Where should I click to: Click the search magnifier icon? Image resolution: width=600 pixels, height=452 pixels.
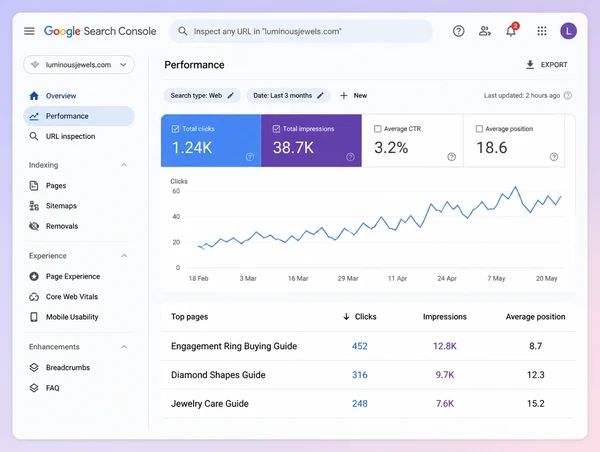[x=183, y=31]
